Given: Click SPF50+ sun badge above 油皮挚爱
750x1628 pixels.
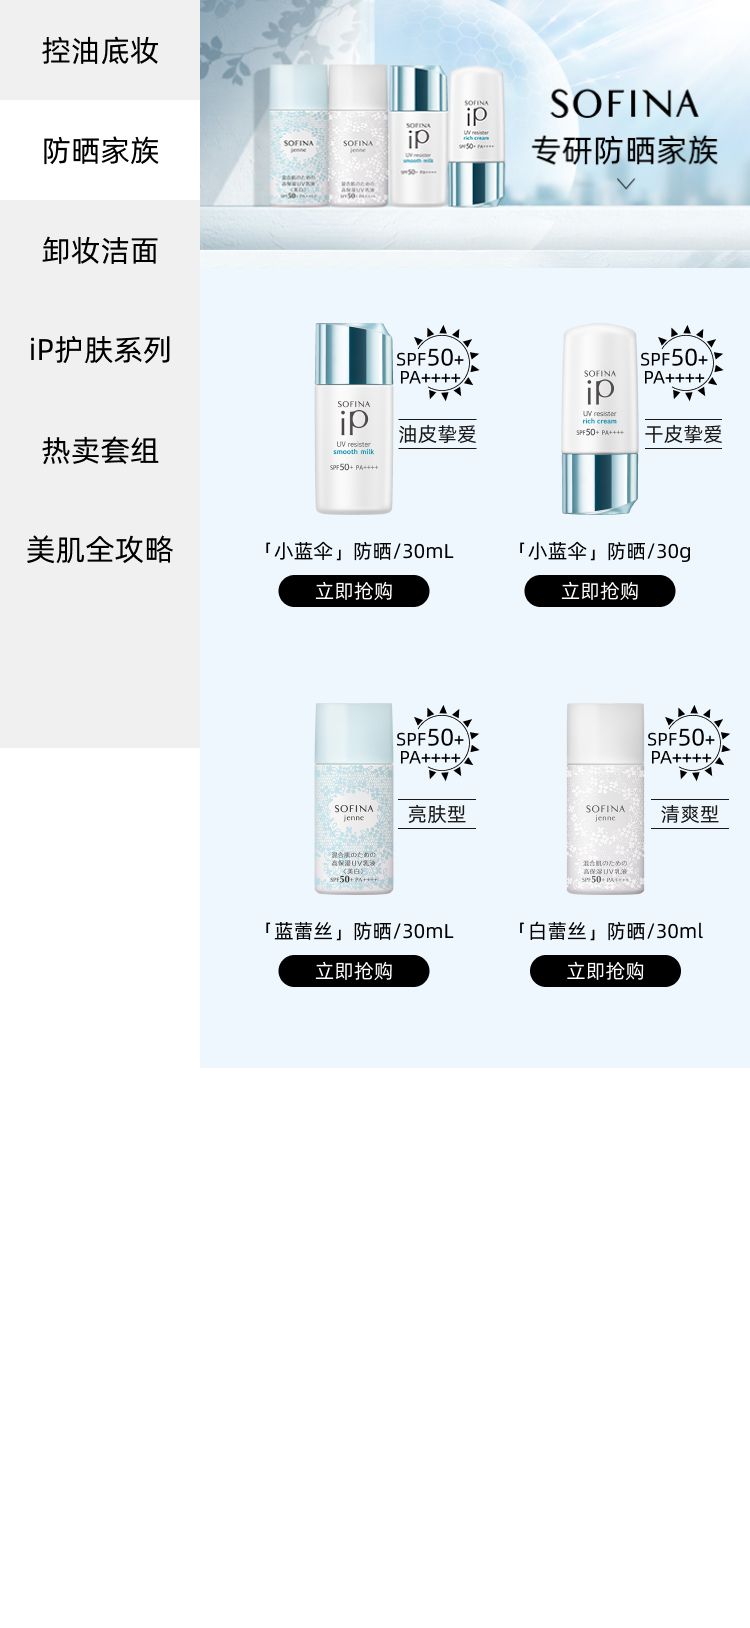Looking at the screenshot, I should coord(437,363).
